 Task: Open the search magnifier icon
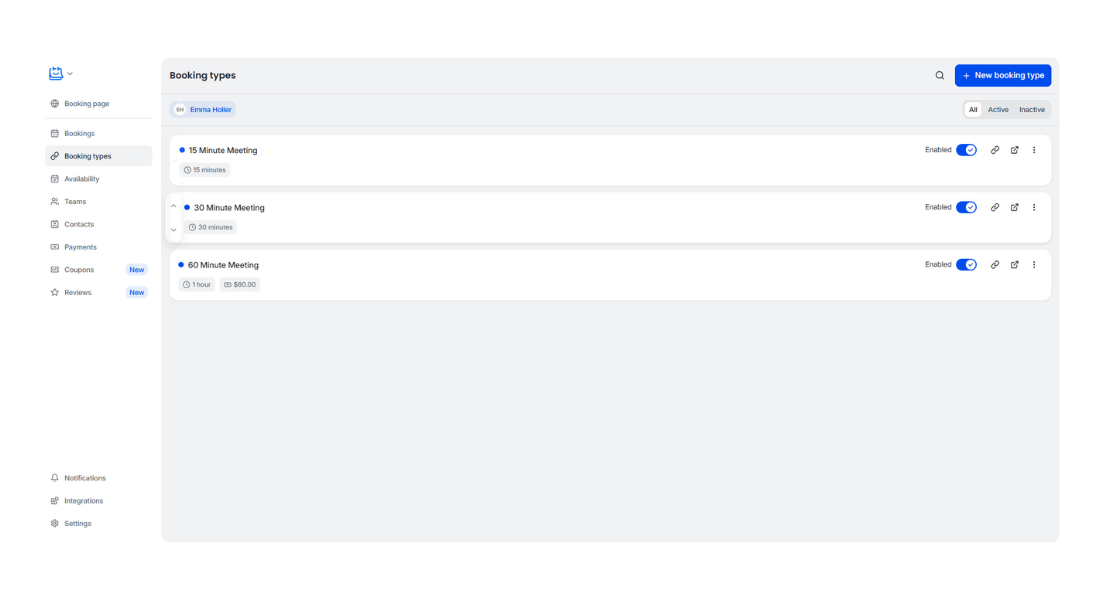point(939,74)
